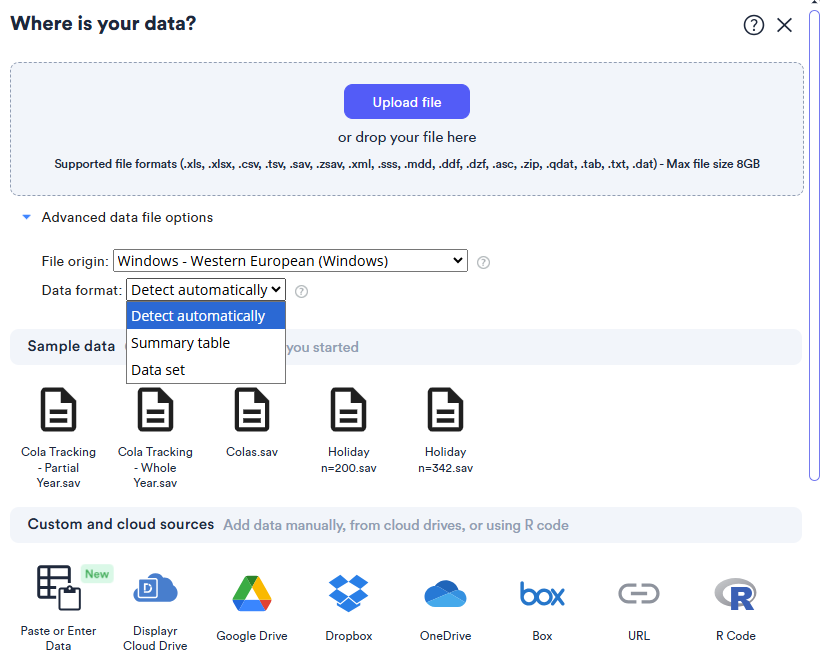This screenshot has width=820, height=662.
Task: Load Colas.sav sample file
Action: pos(252,411)
